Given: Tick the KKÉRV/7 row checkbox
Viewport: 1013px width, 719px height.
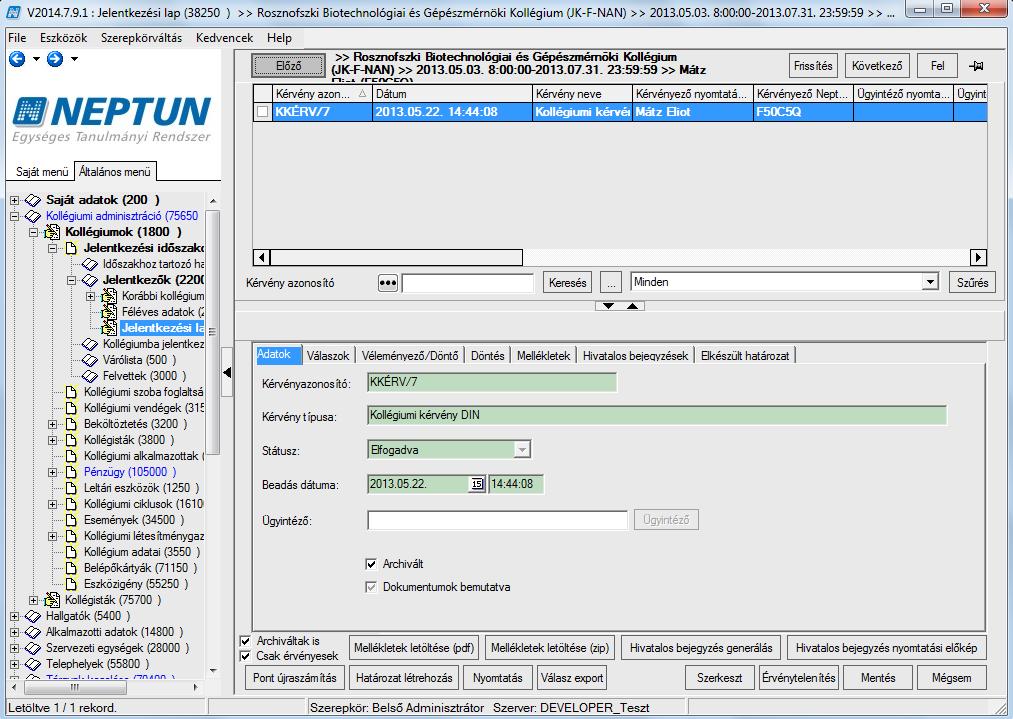Looking at the screenshot, I should click(262, 112).
